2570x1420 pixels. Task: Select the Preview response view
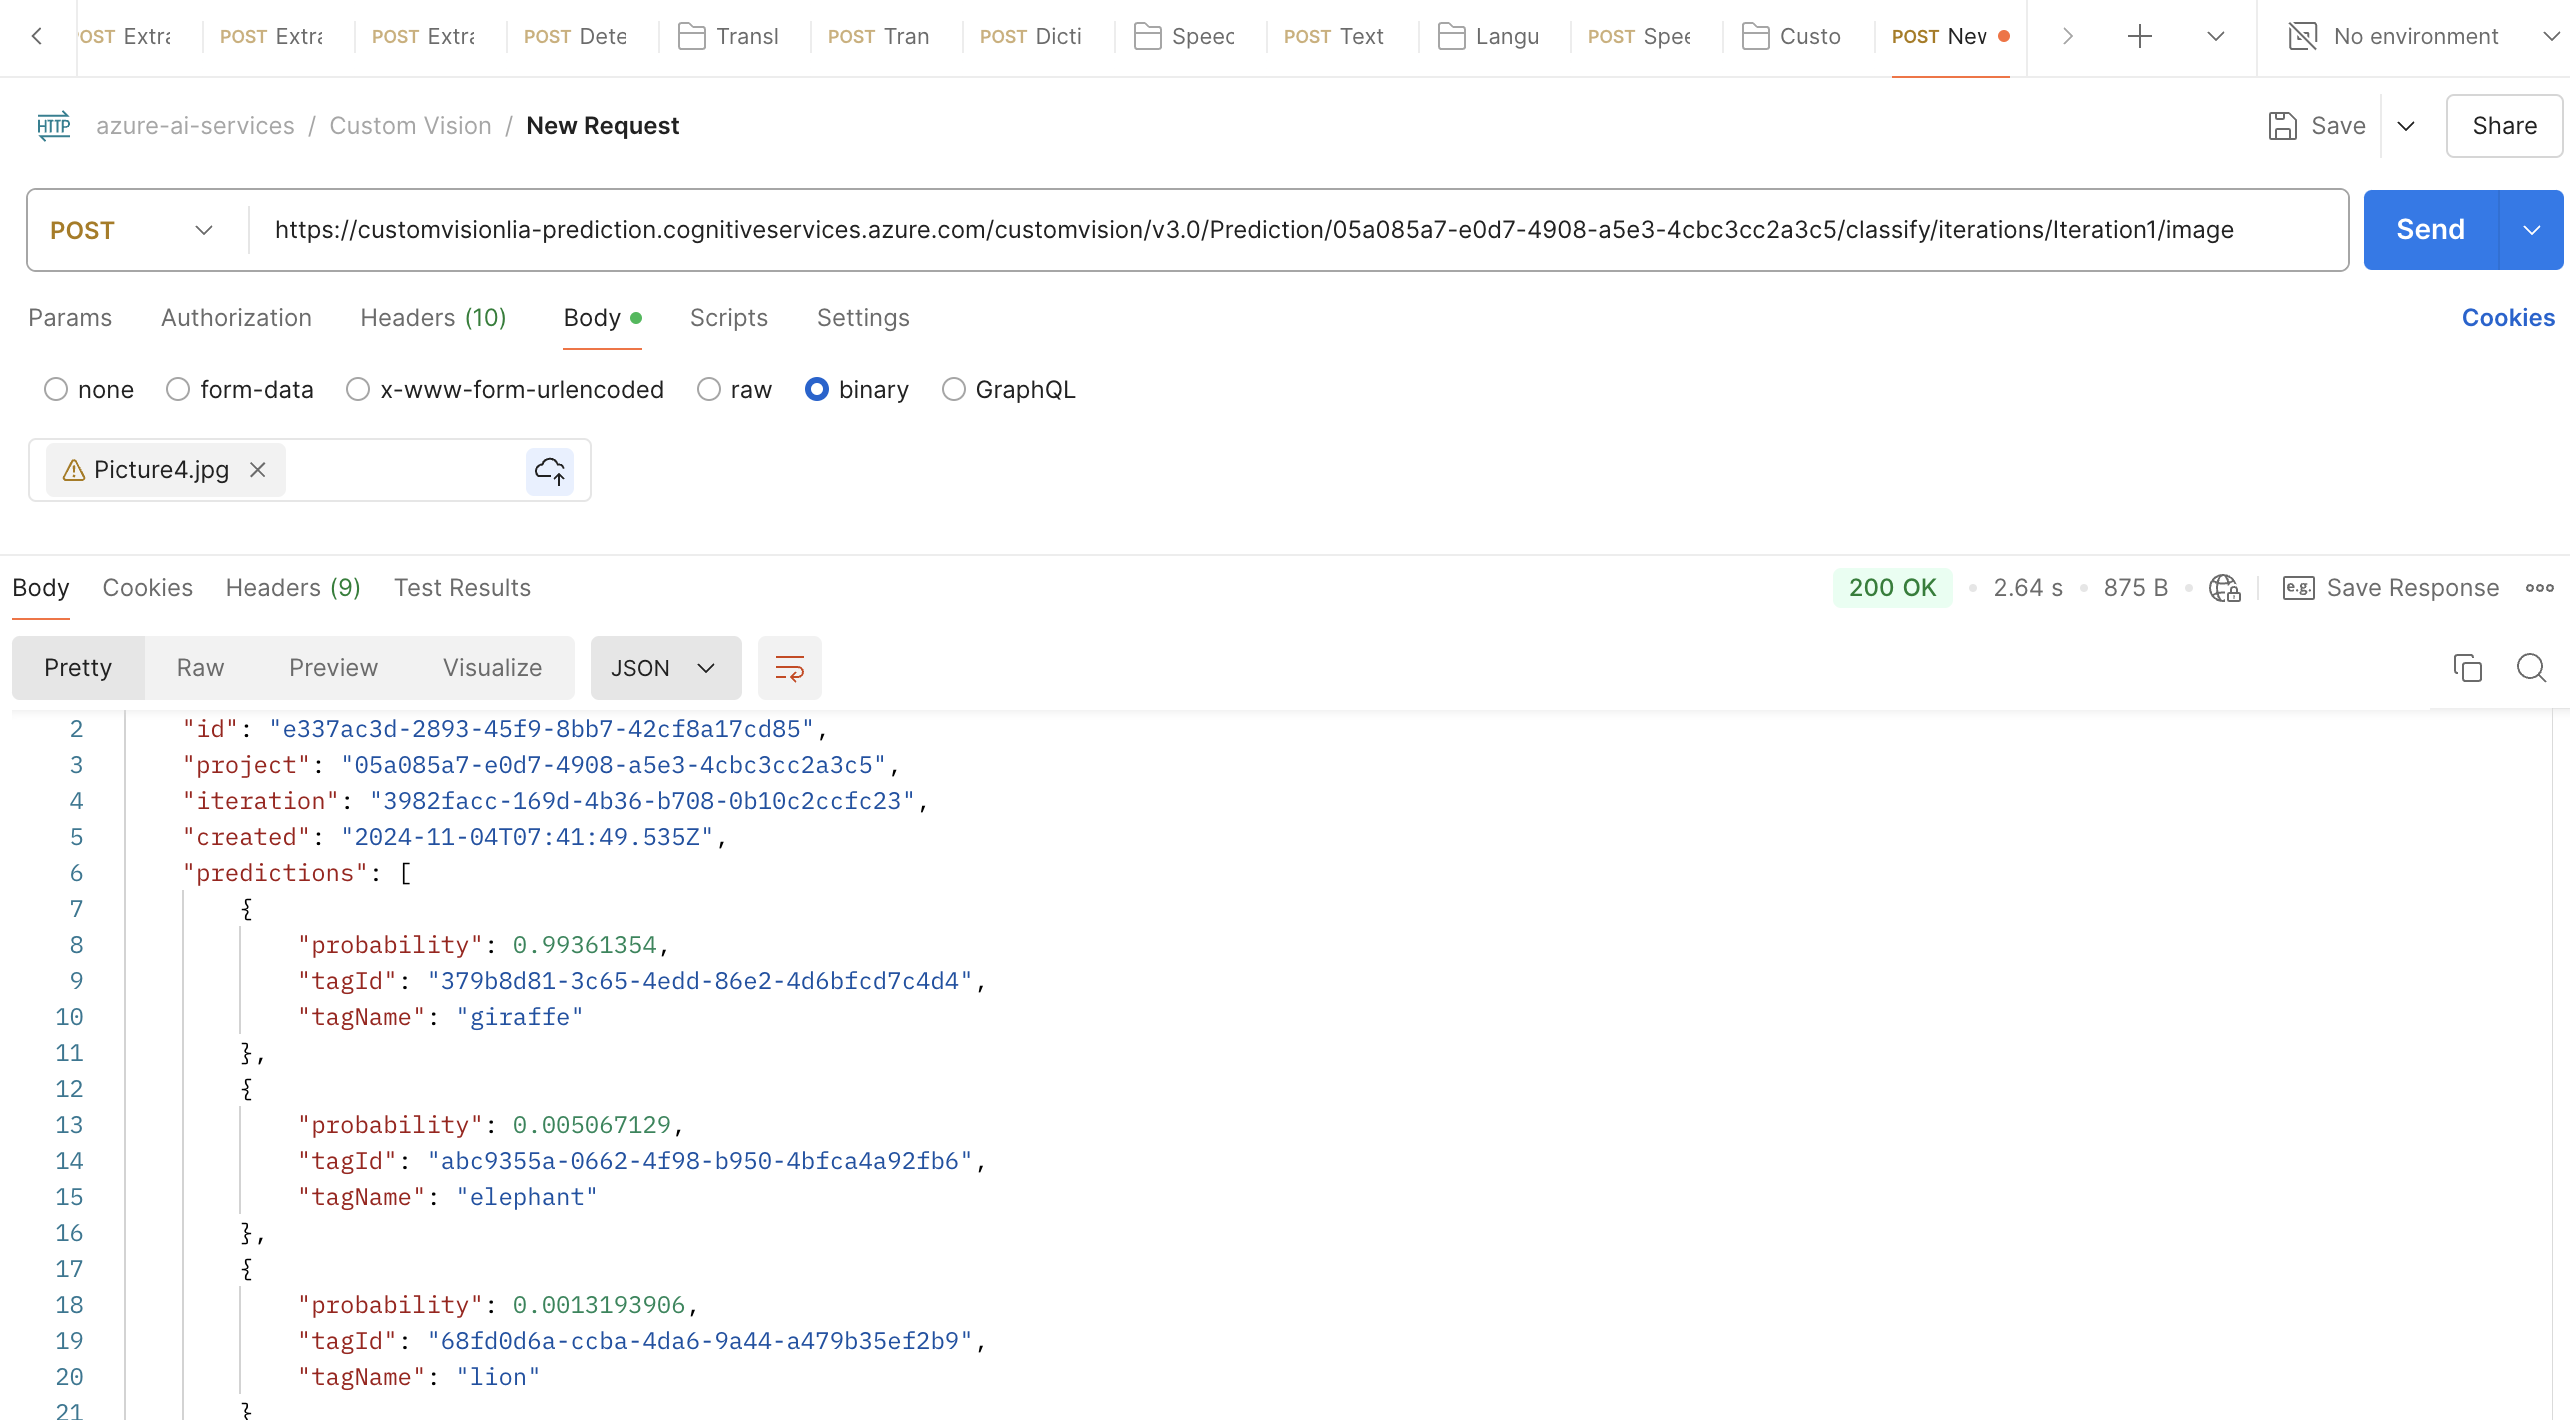[x=333, y=668]
